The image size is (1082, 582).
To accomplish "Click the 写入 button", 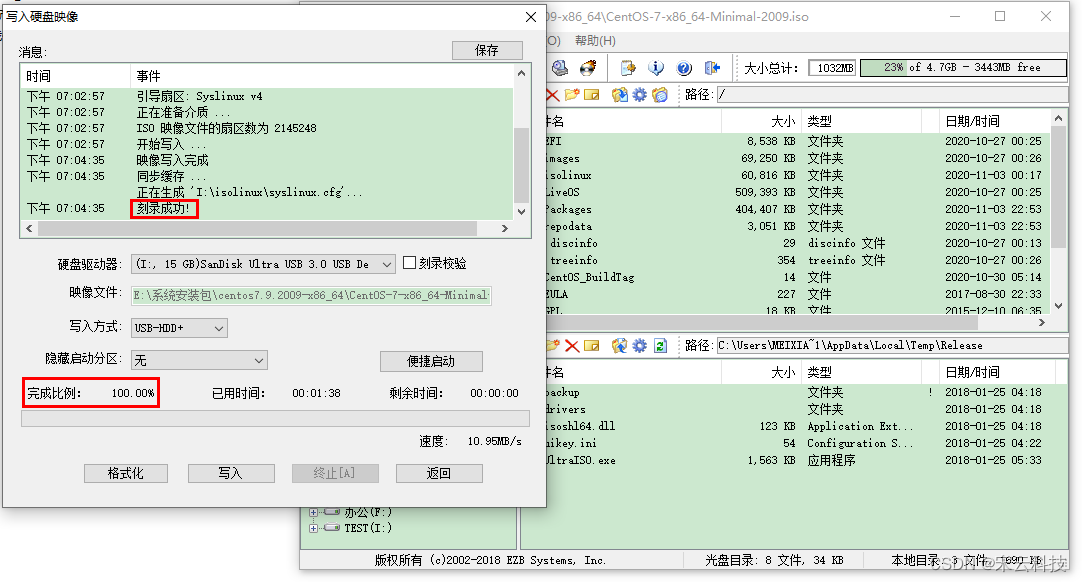I will tap(230, 473).
